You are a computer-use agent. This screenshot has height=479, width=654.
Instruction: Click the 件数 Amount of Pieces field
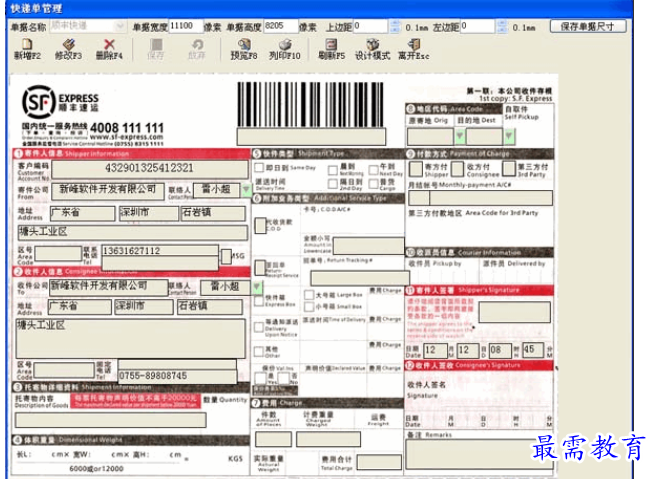click(273, 439)
